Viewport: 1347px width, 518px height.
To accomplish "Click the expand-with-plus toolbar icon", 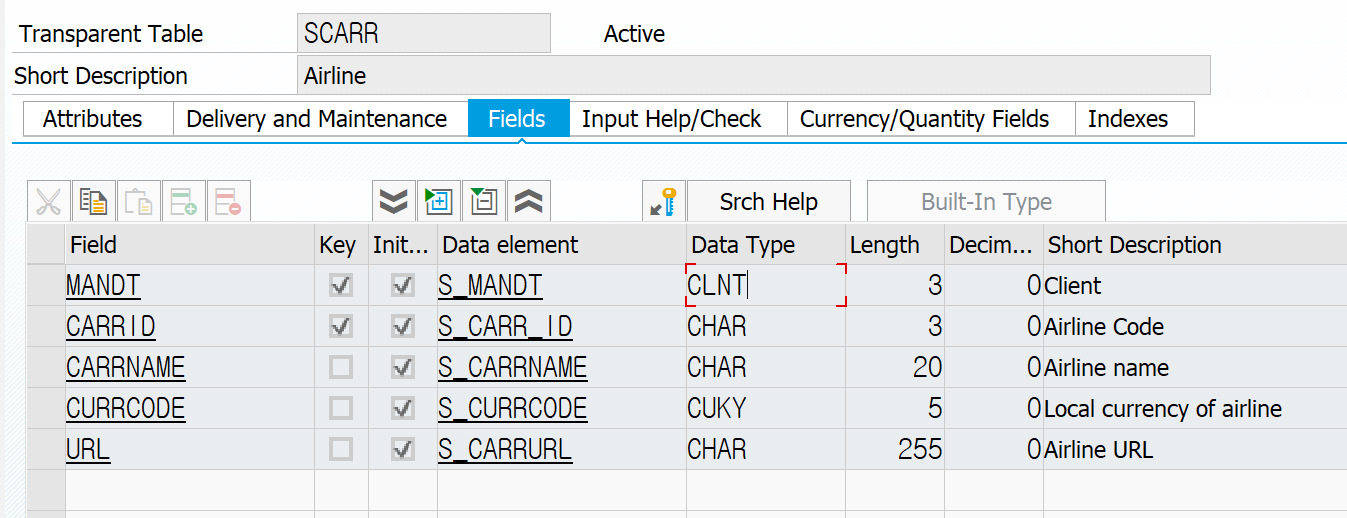I will (x=438, y=202).
